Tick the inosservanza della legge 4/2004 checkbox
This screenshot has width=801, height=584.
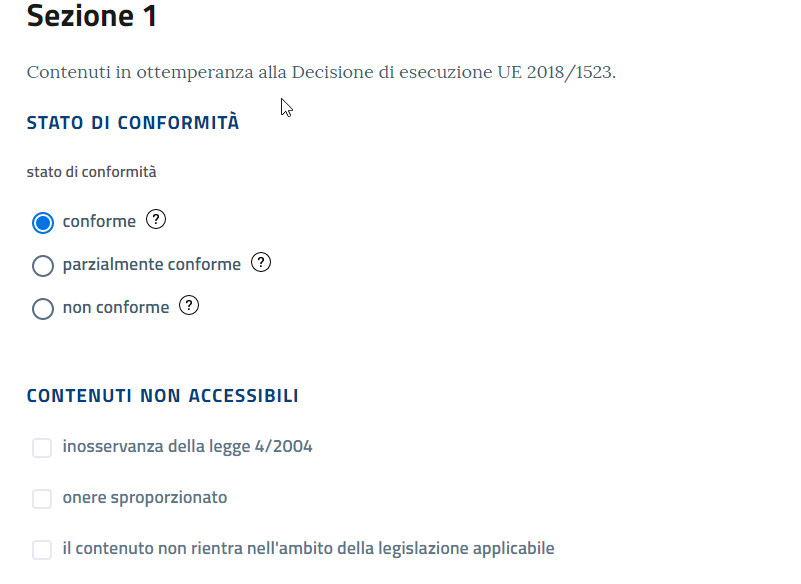(x=42, y=448)
